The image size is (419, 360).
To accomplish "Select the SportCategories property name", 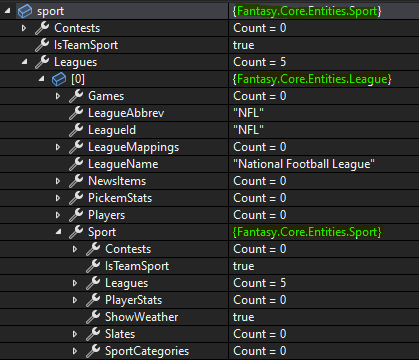I will click(147, 351).
